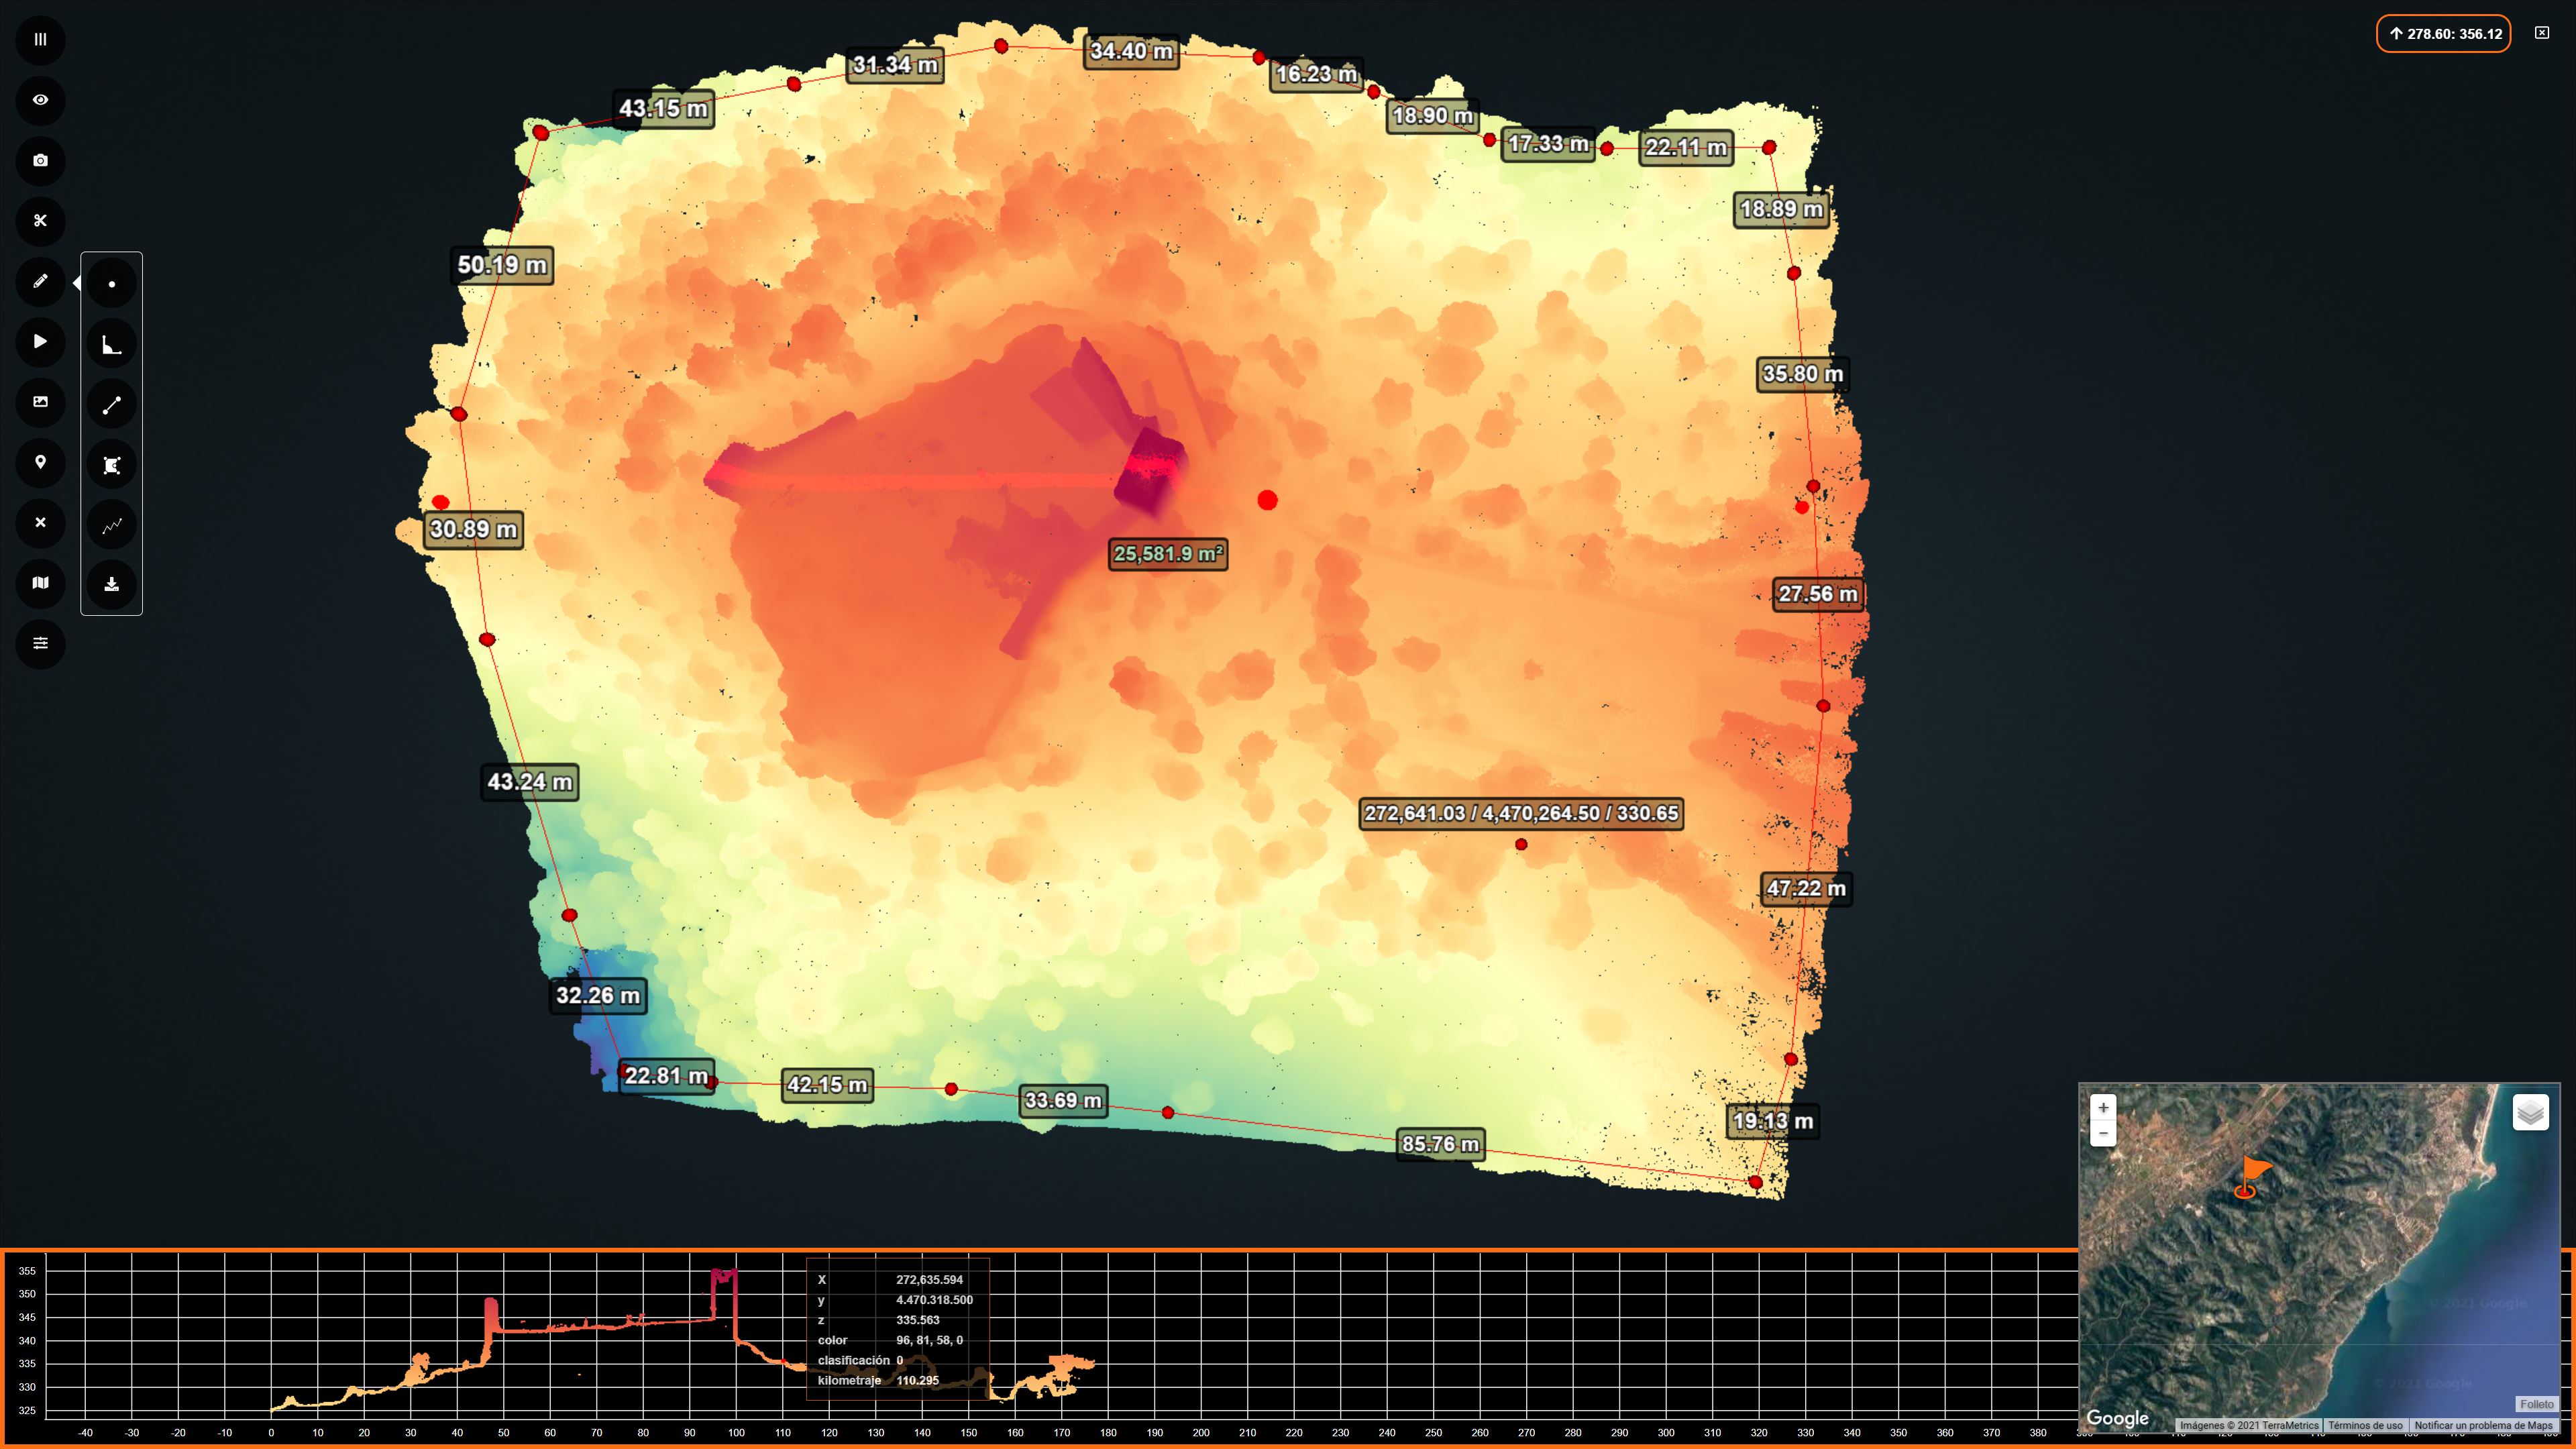Open the minimap layers selector

click(2530, 1112)
